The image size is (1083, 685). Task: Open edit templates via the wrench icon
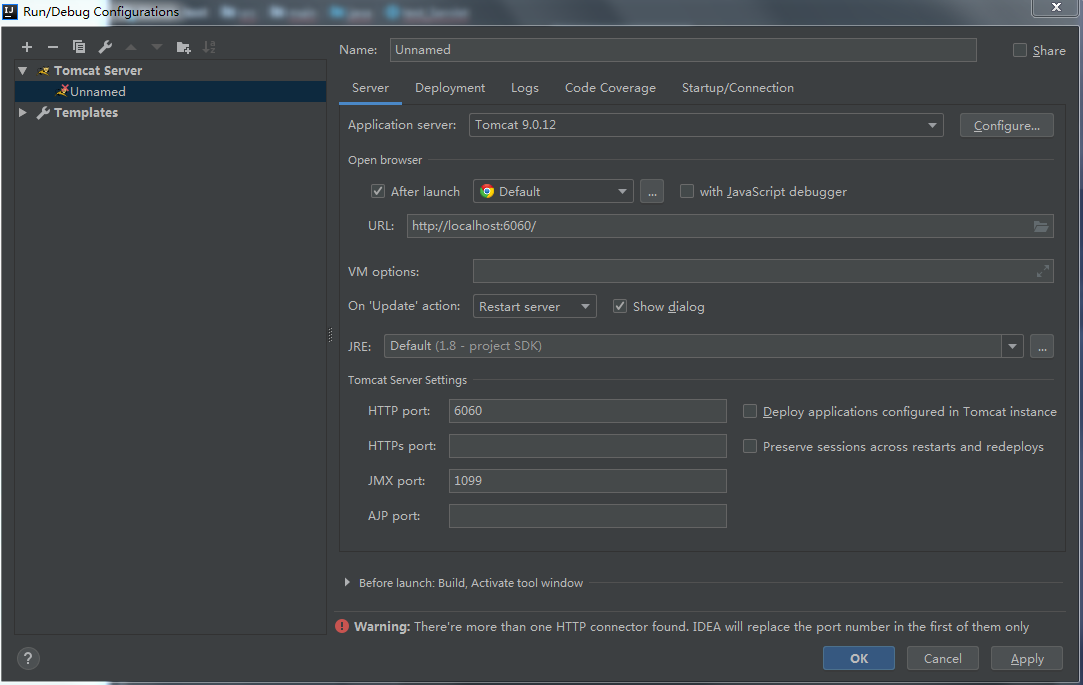[x=105, y=47]
